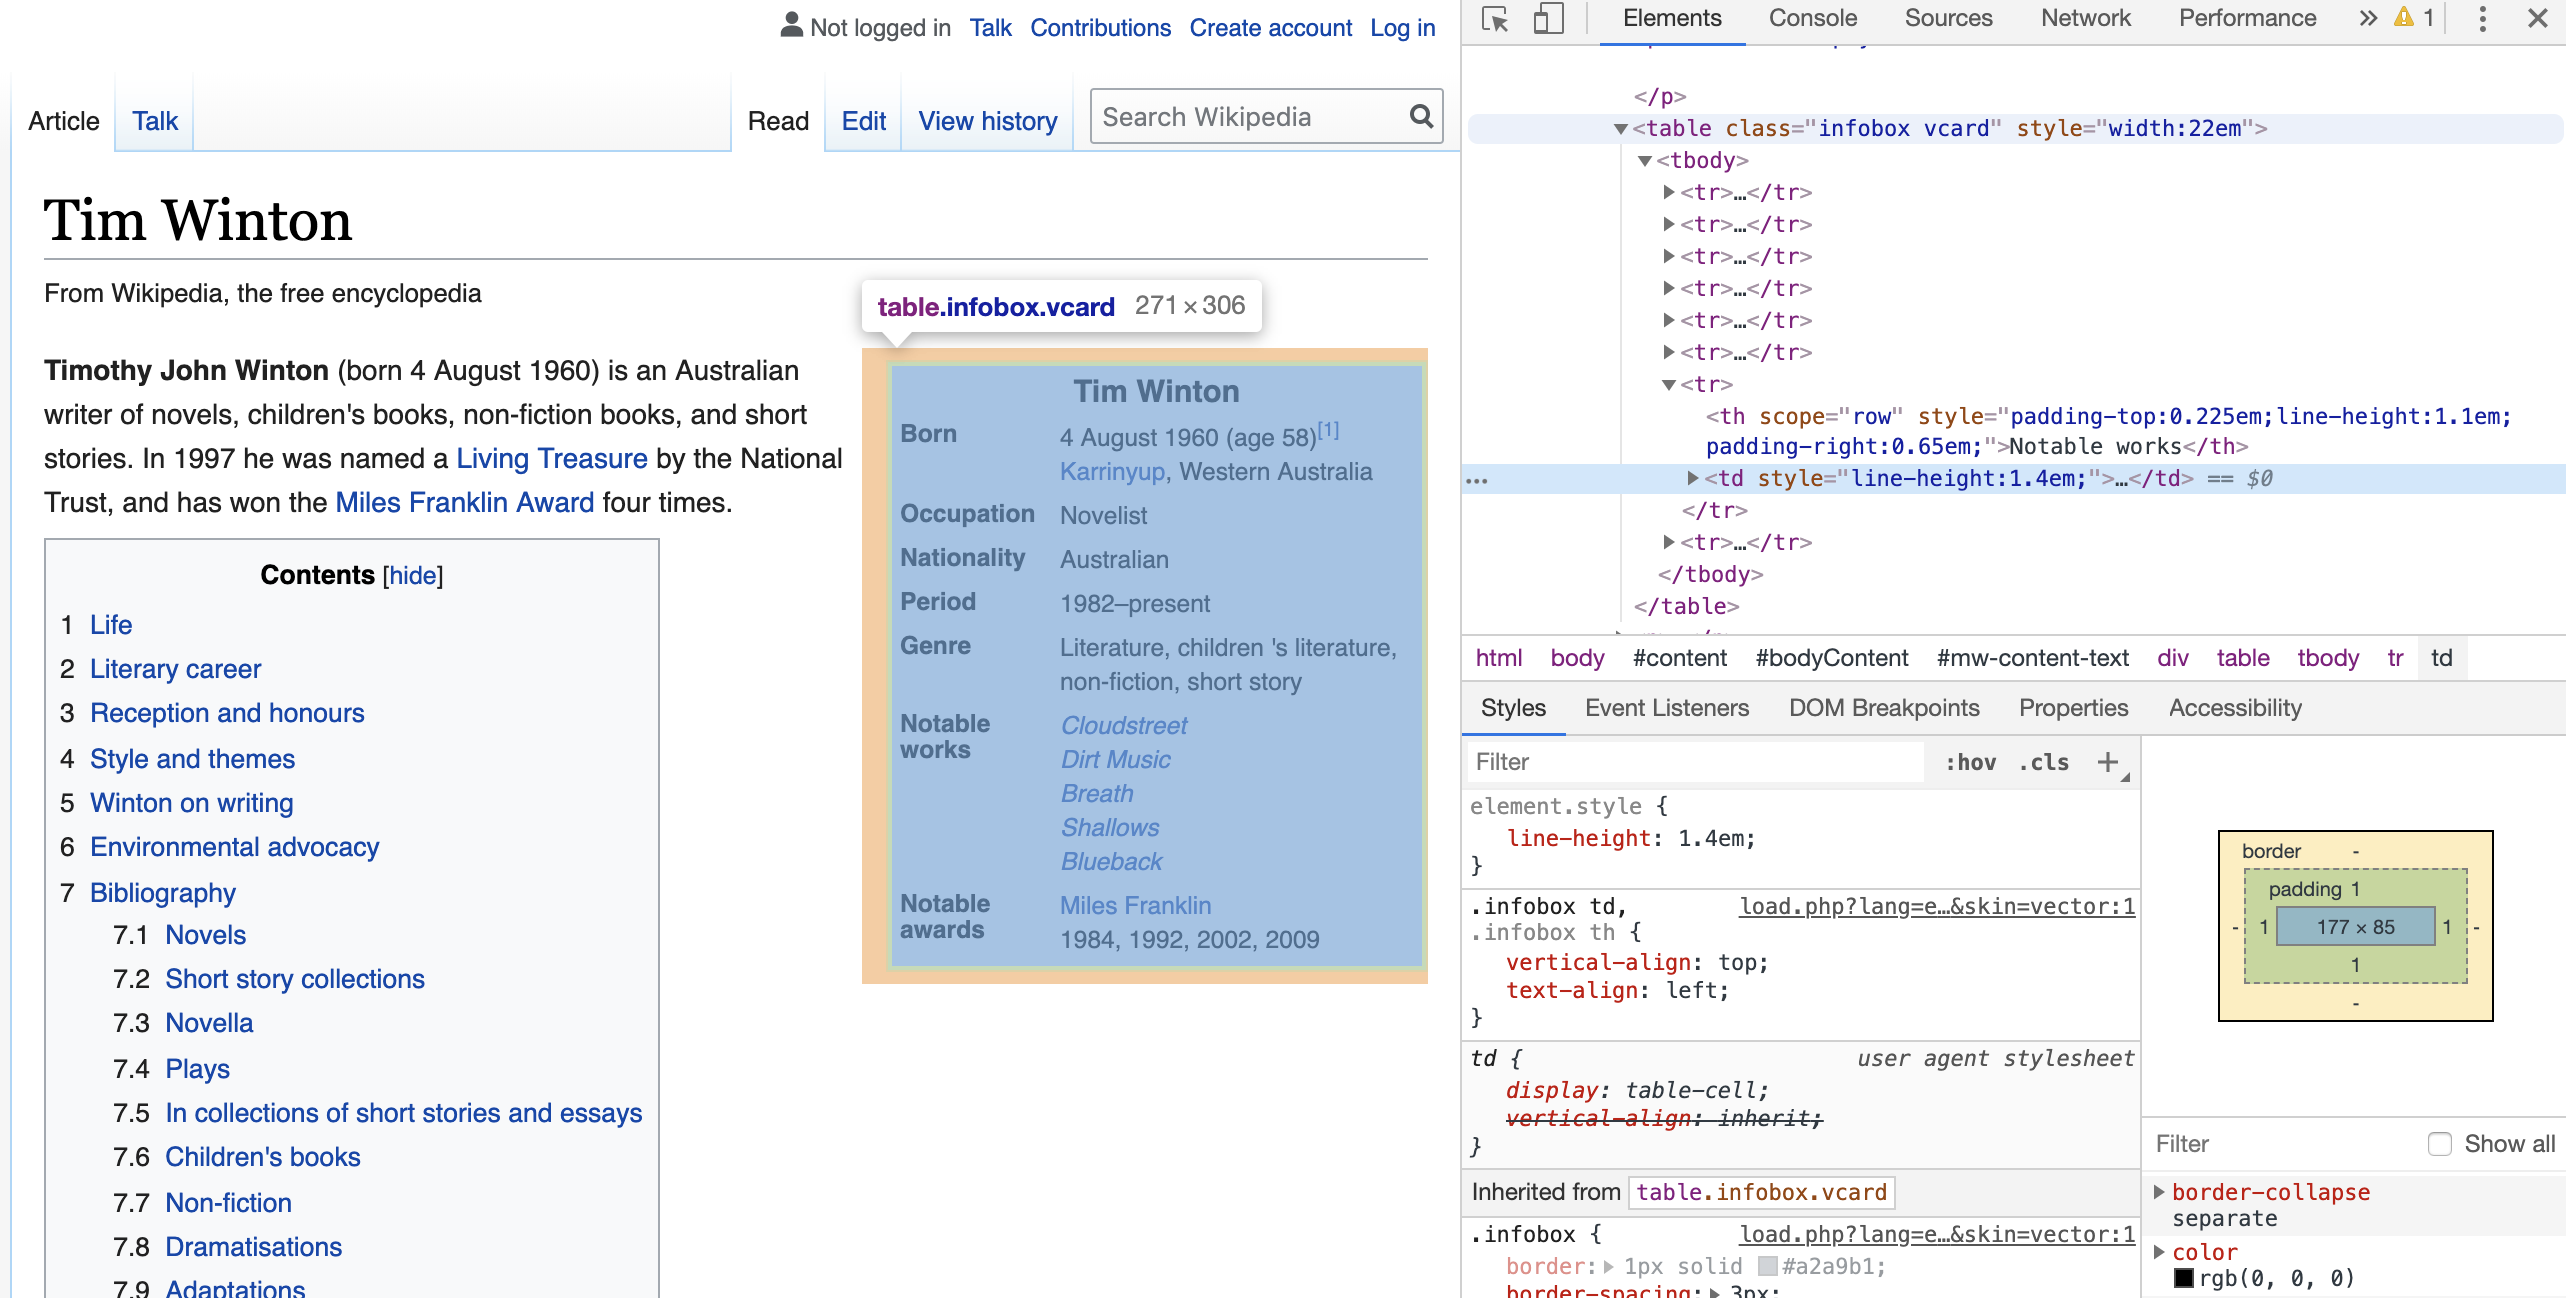Toggle the .cls class editor button
This screenshot has width=2566, height=1298.
[2043, 762]
